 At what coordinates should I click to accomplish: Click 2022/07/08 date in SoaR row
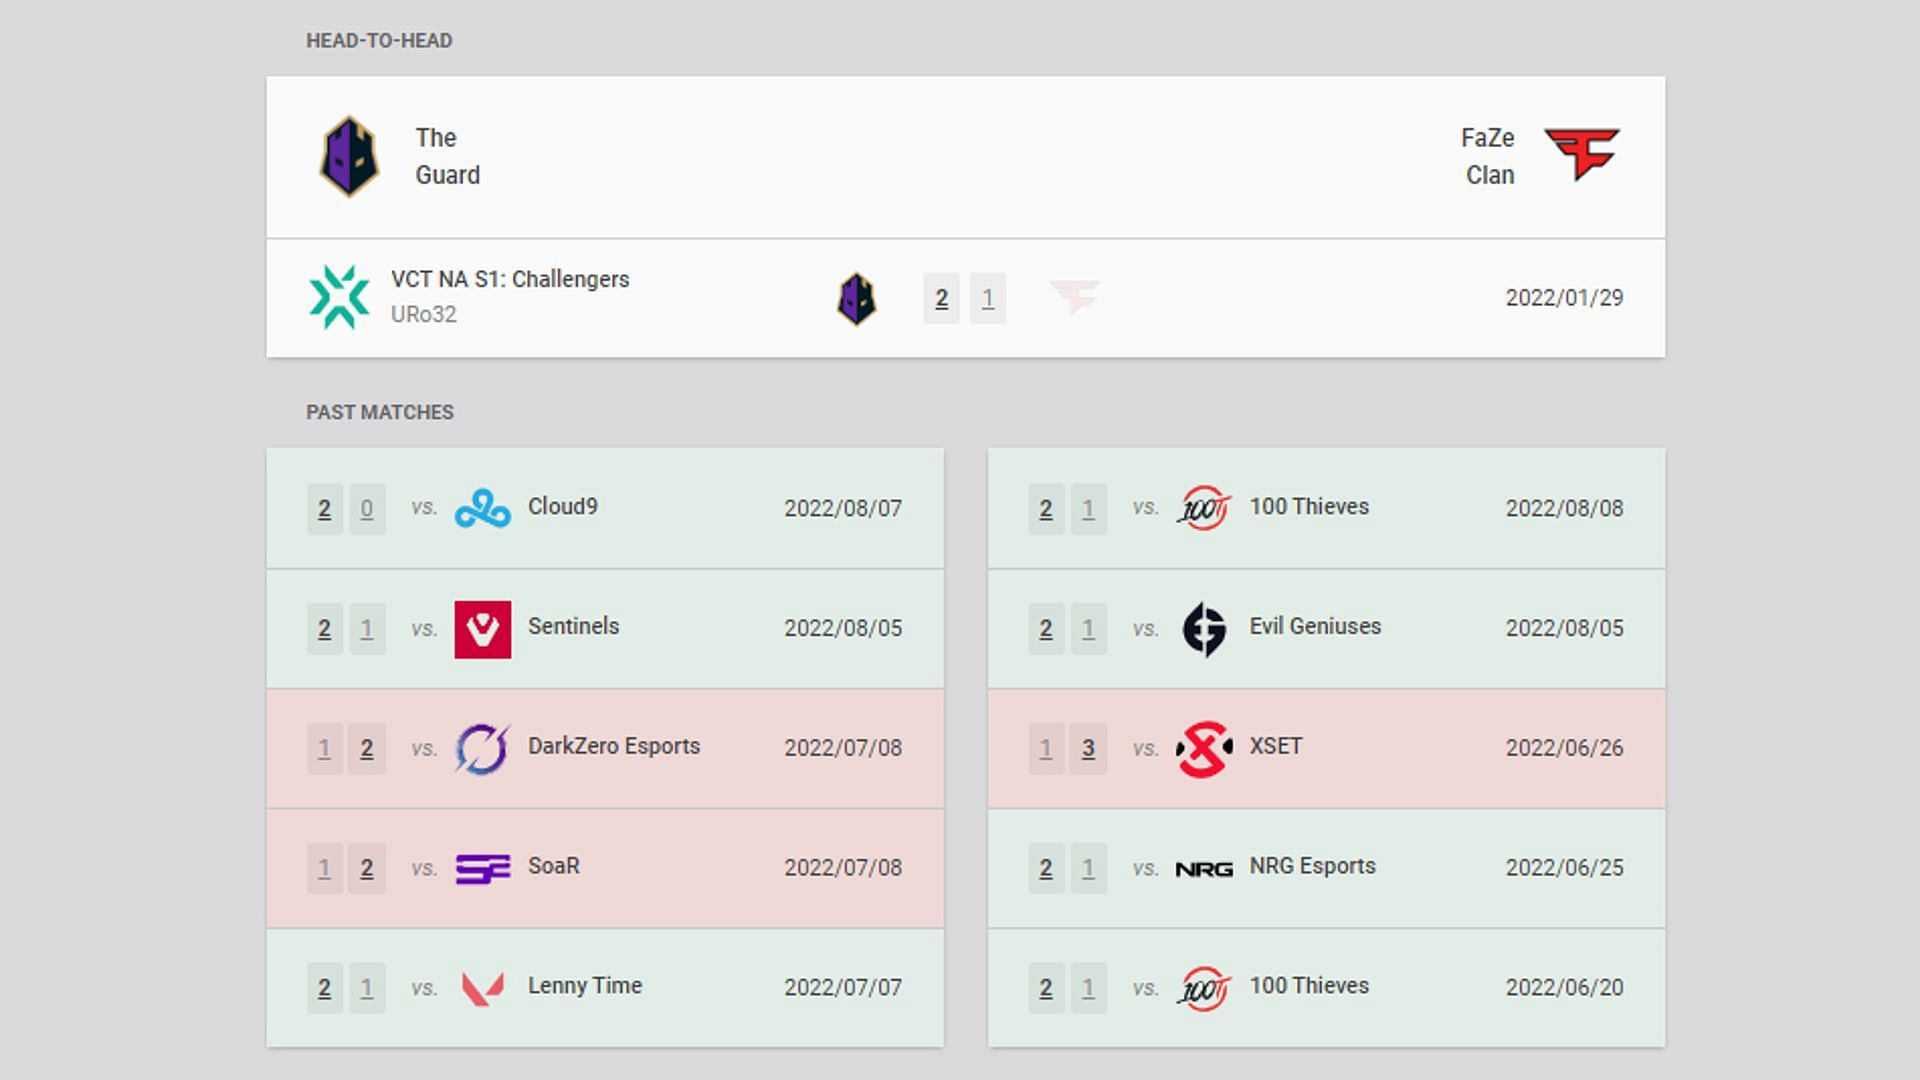[x=843, y=868]
